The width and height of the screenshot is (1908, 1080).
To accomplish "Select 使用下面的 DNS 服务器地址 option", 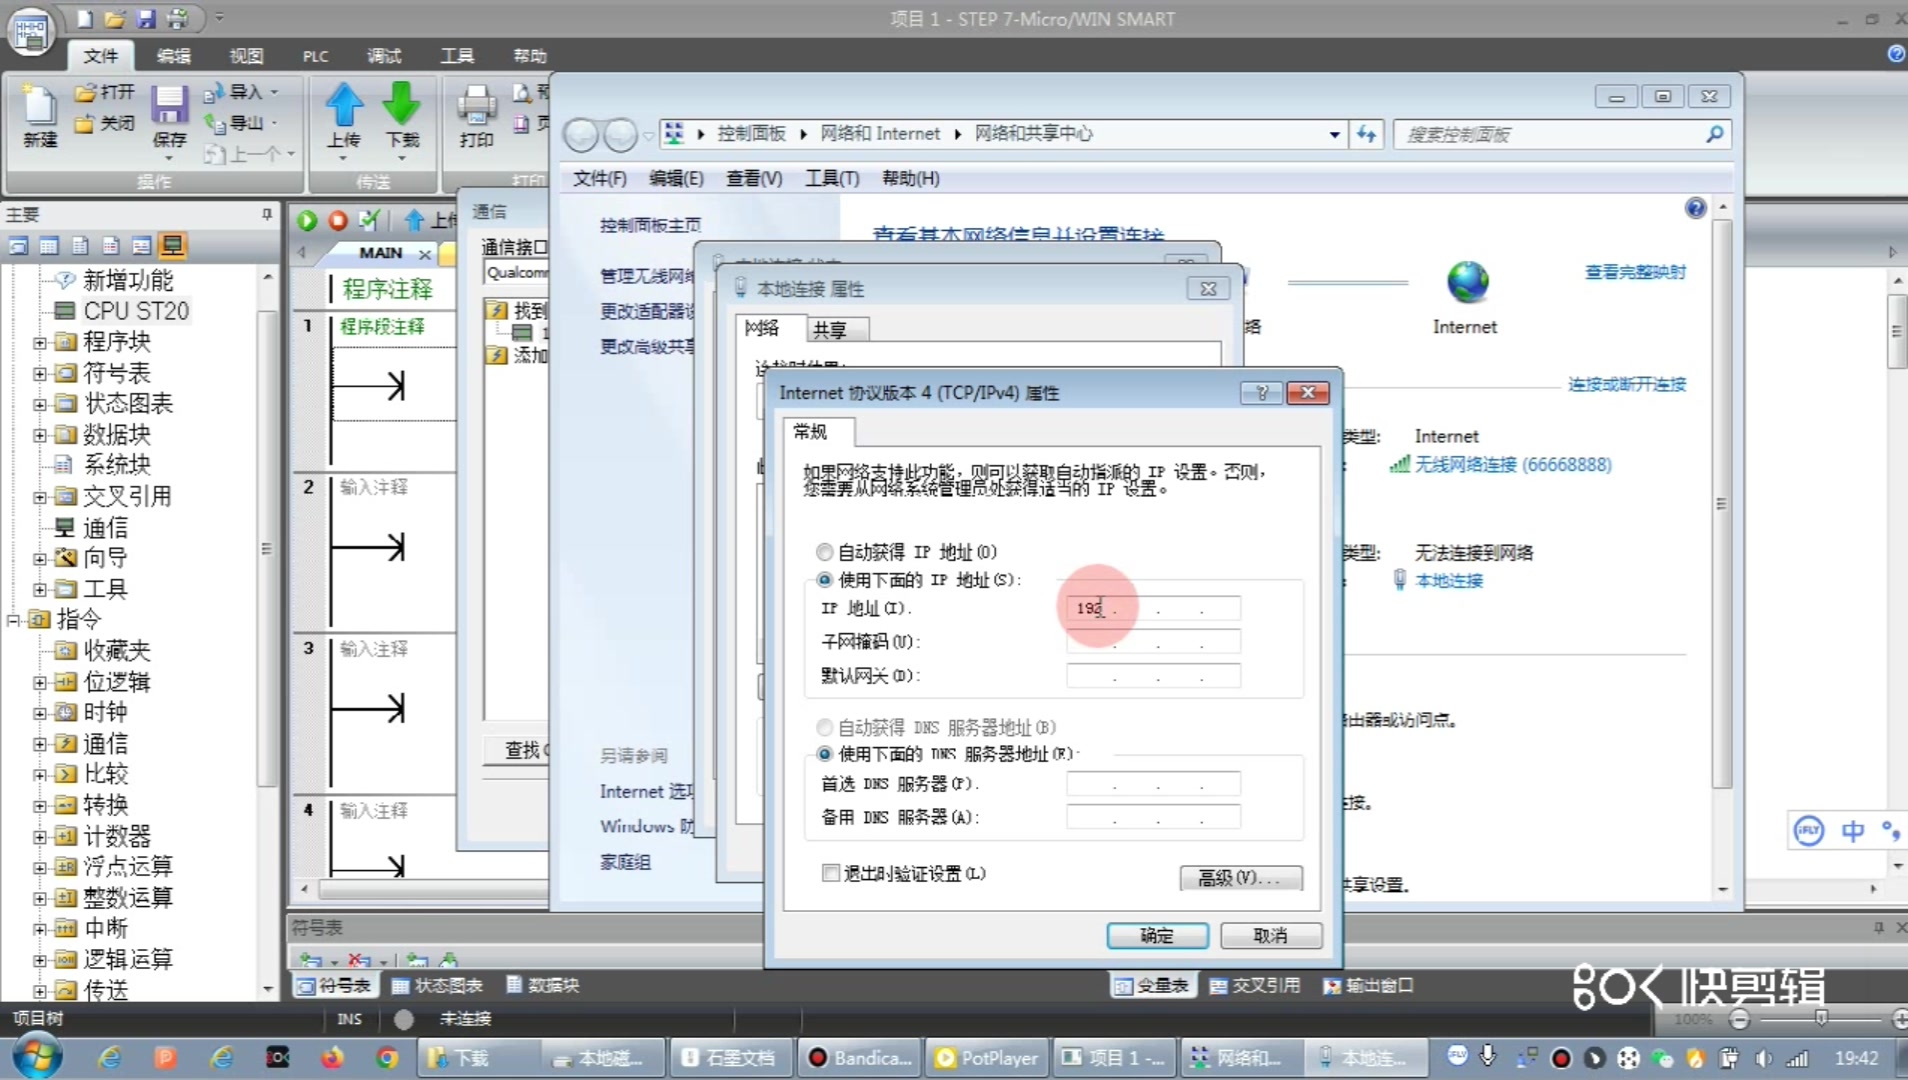I will (x=824, y=754).
